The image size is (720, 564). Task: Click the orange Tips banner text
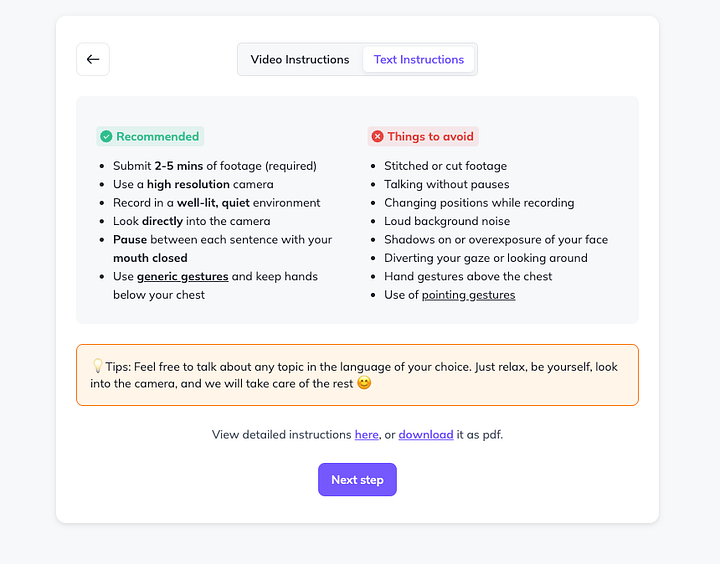(x=354, y=375)
